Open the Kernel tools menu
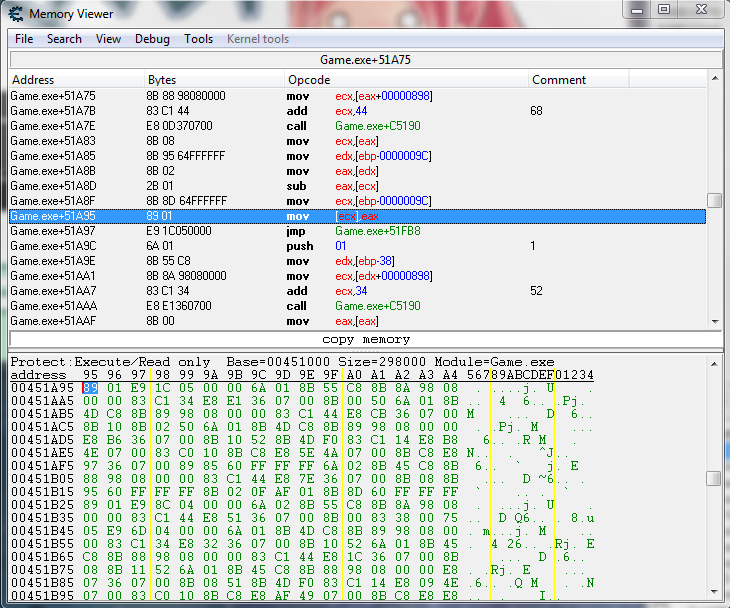Image resolution: width=730 pixels, height=608 pixels. [x=258, y=39]
